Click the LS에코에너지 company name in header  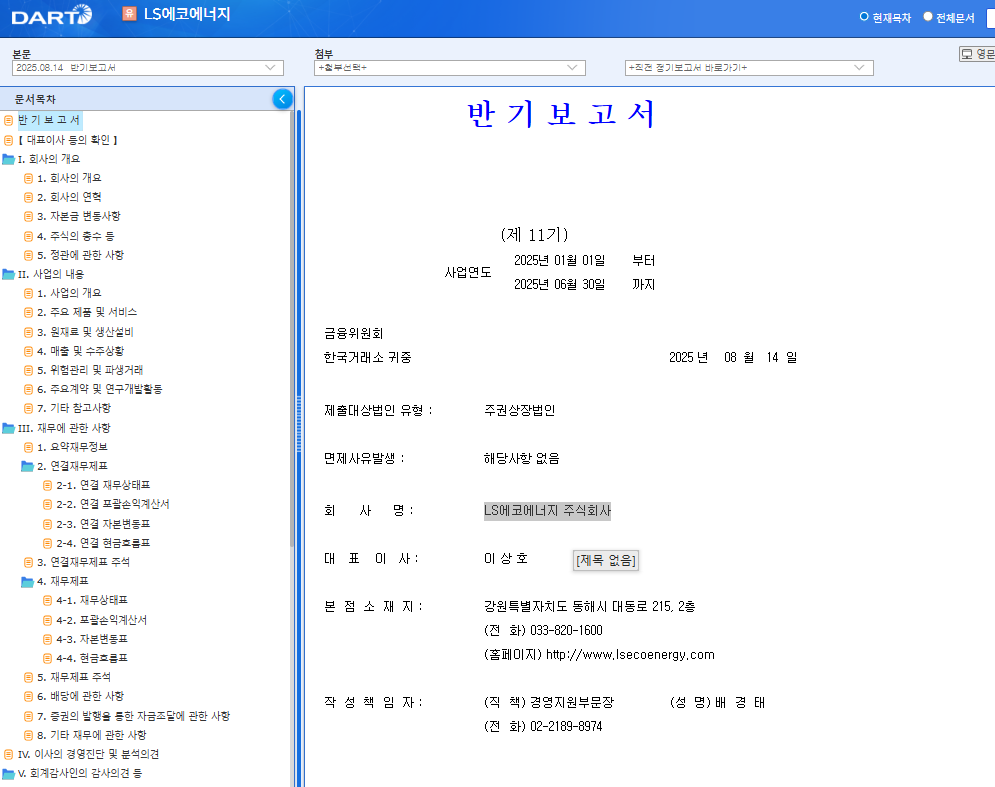(187, 14)
